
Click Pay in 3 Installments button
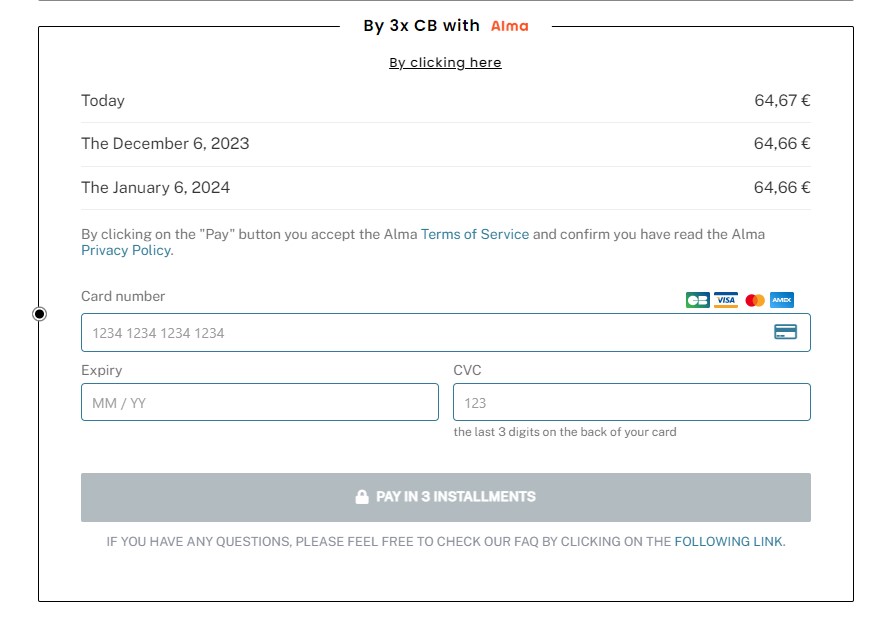click(x=446, y=497)
